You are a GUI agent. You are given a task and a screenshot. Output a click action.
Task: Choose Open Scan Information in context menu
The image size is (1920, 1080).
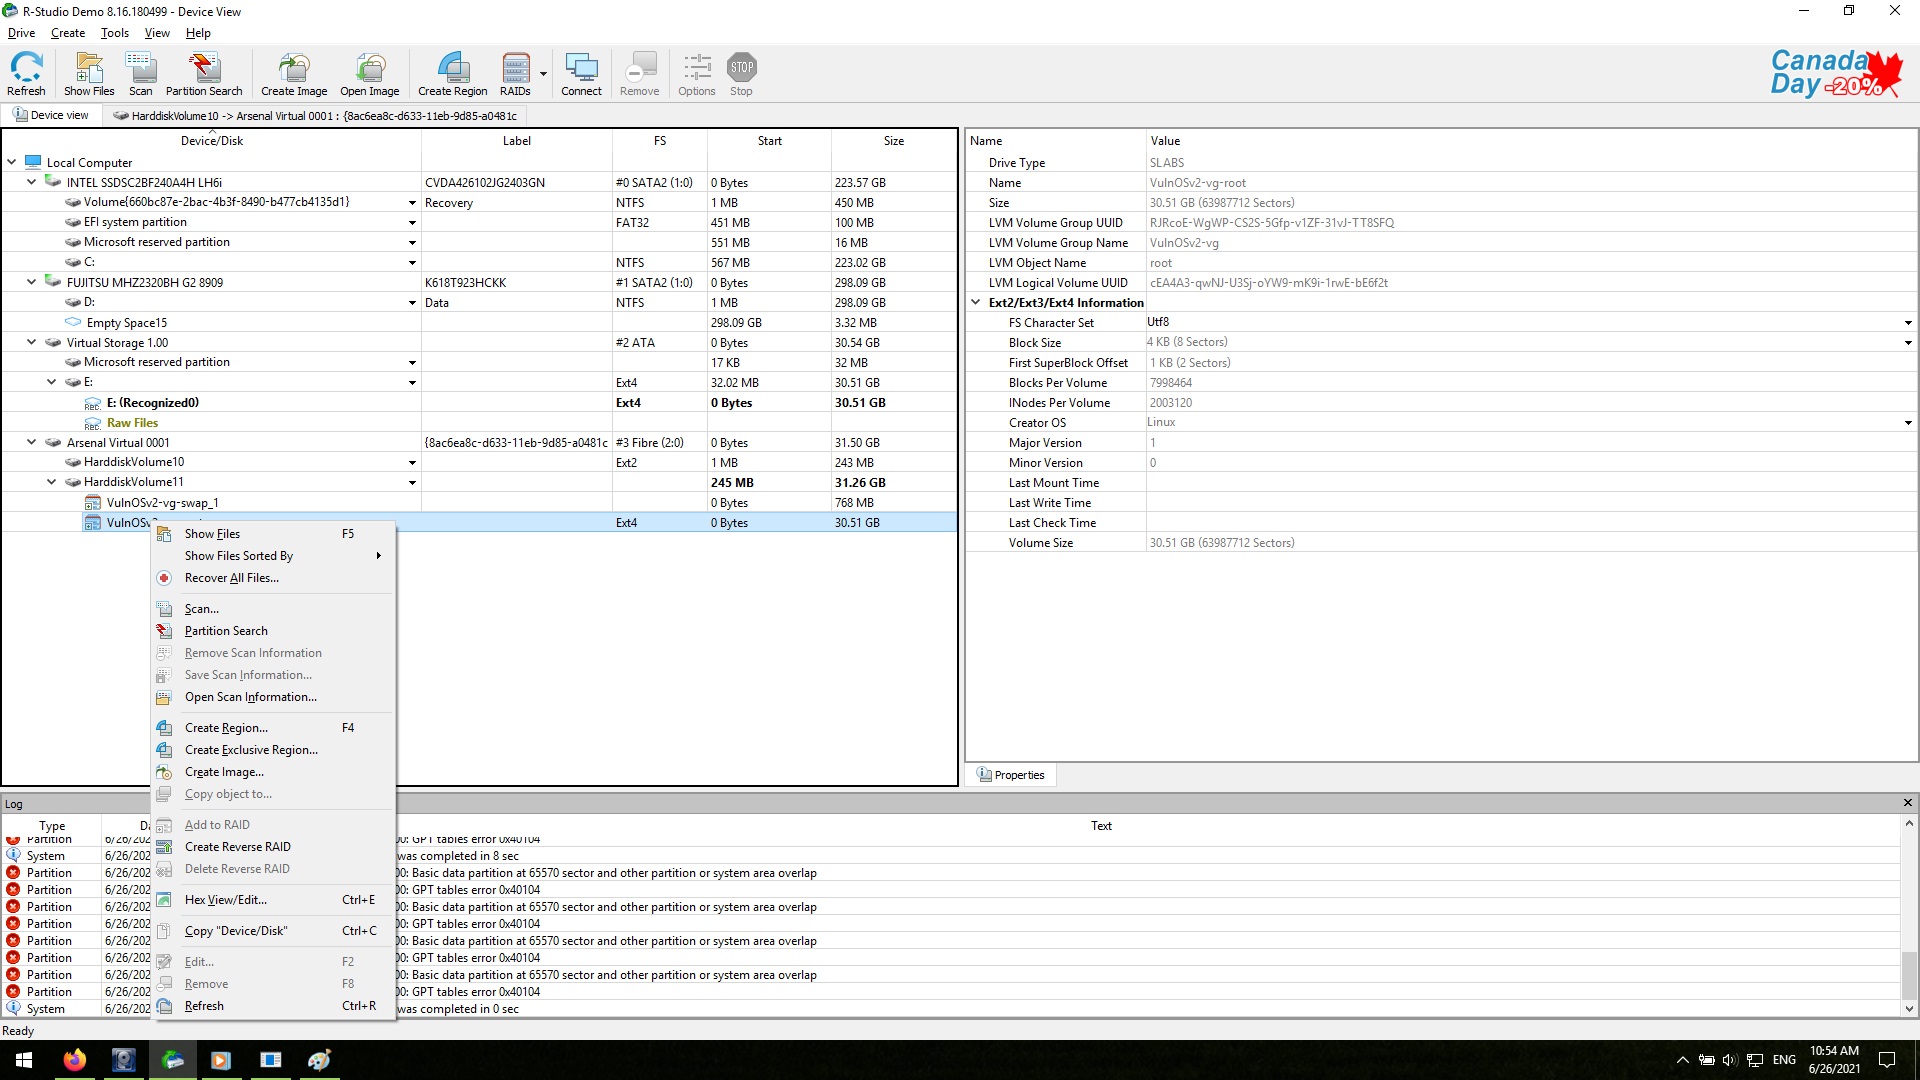tap(273, 697)
